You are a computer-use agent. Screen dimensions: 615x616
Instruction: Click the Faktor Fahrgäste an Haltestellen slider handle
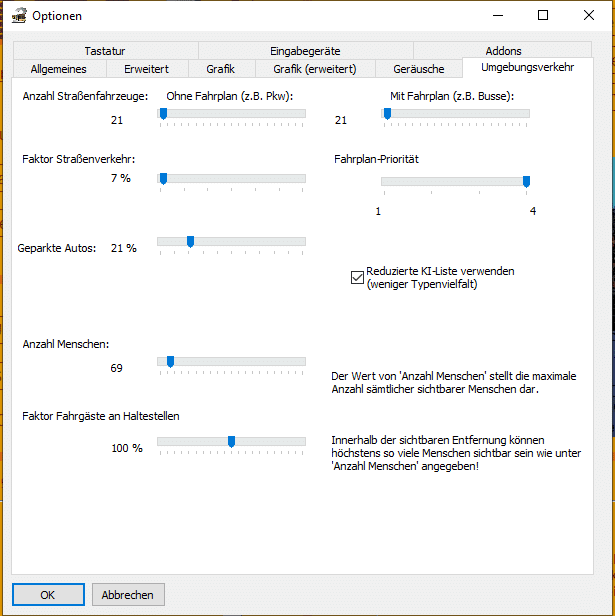click(x=231, y=442)
